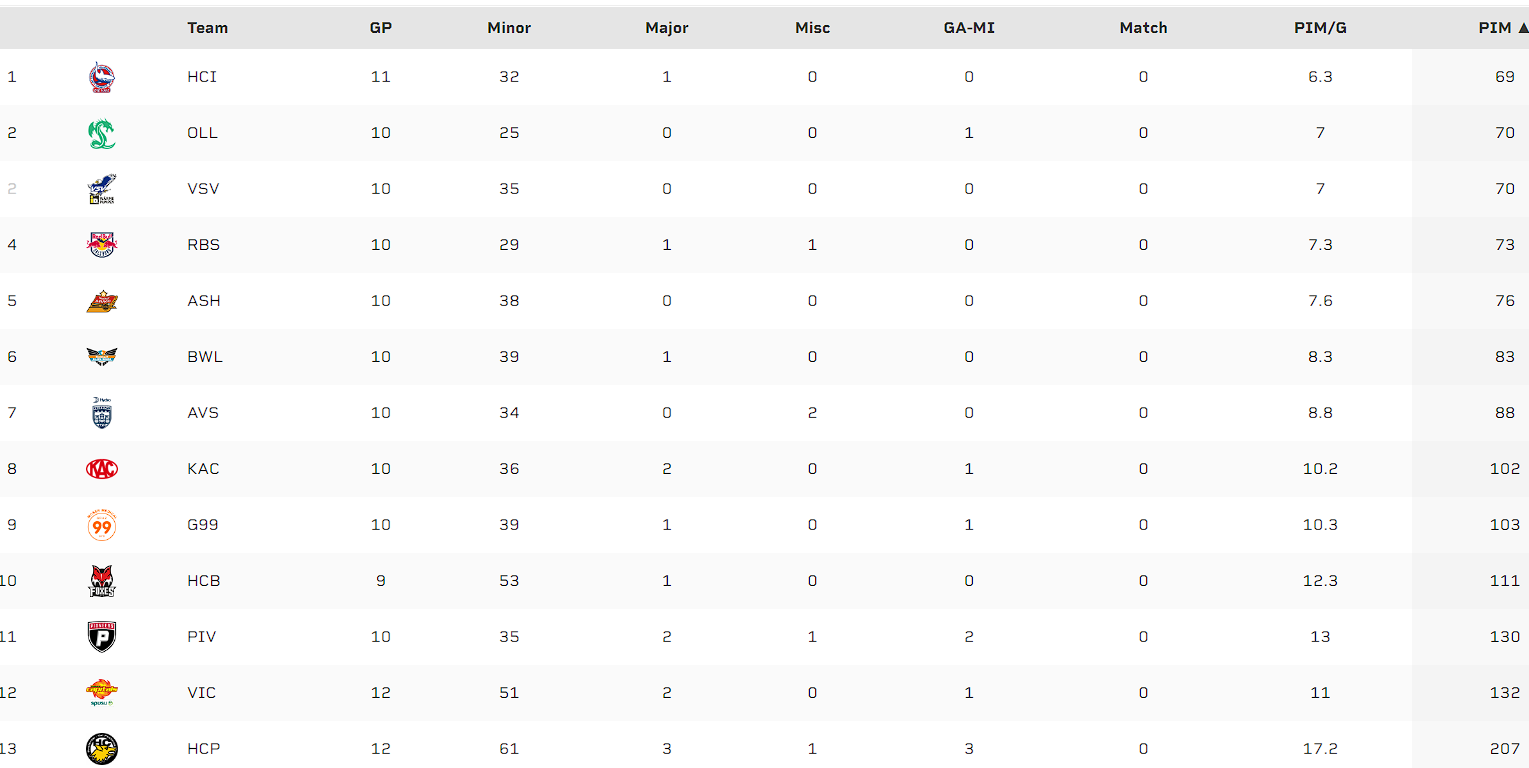Select the VIC team name

[x=202, y=693]
